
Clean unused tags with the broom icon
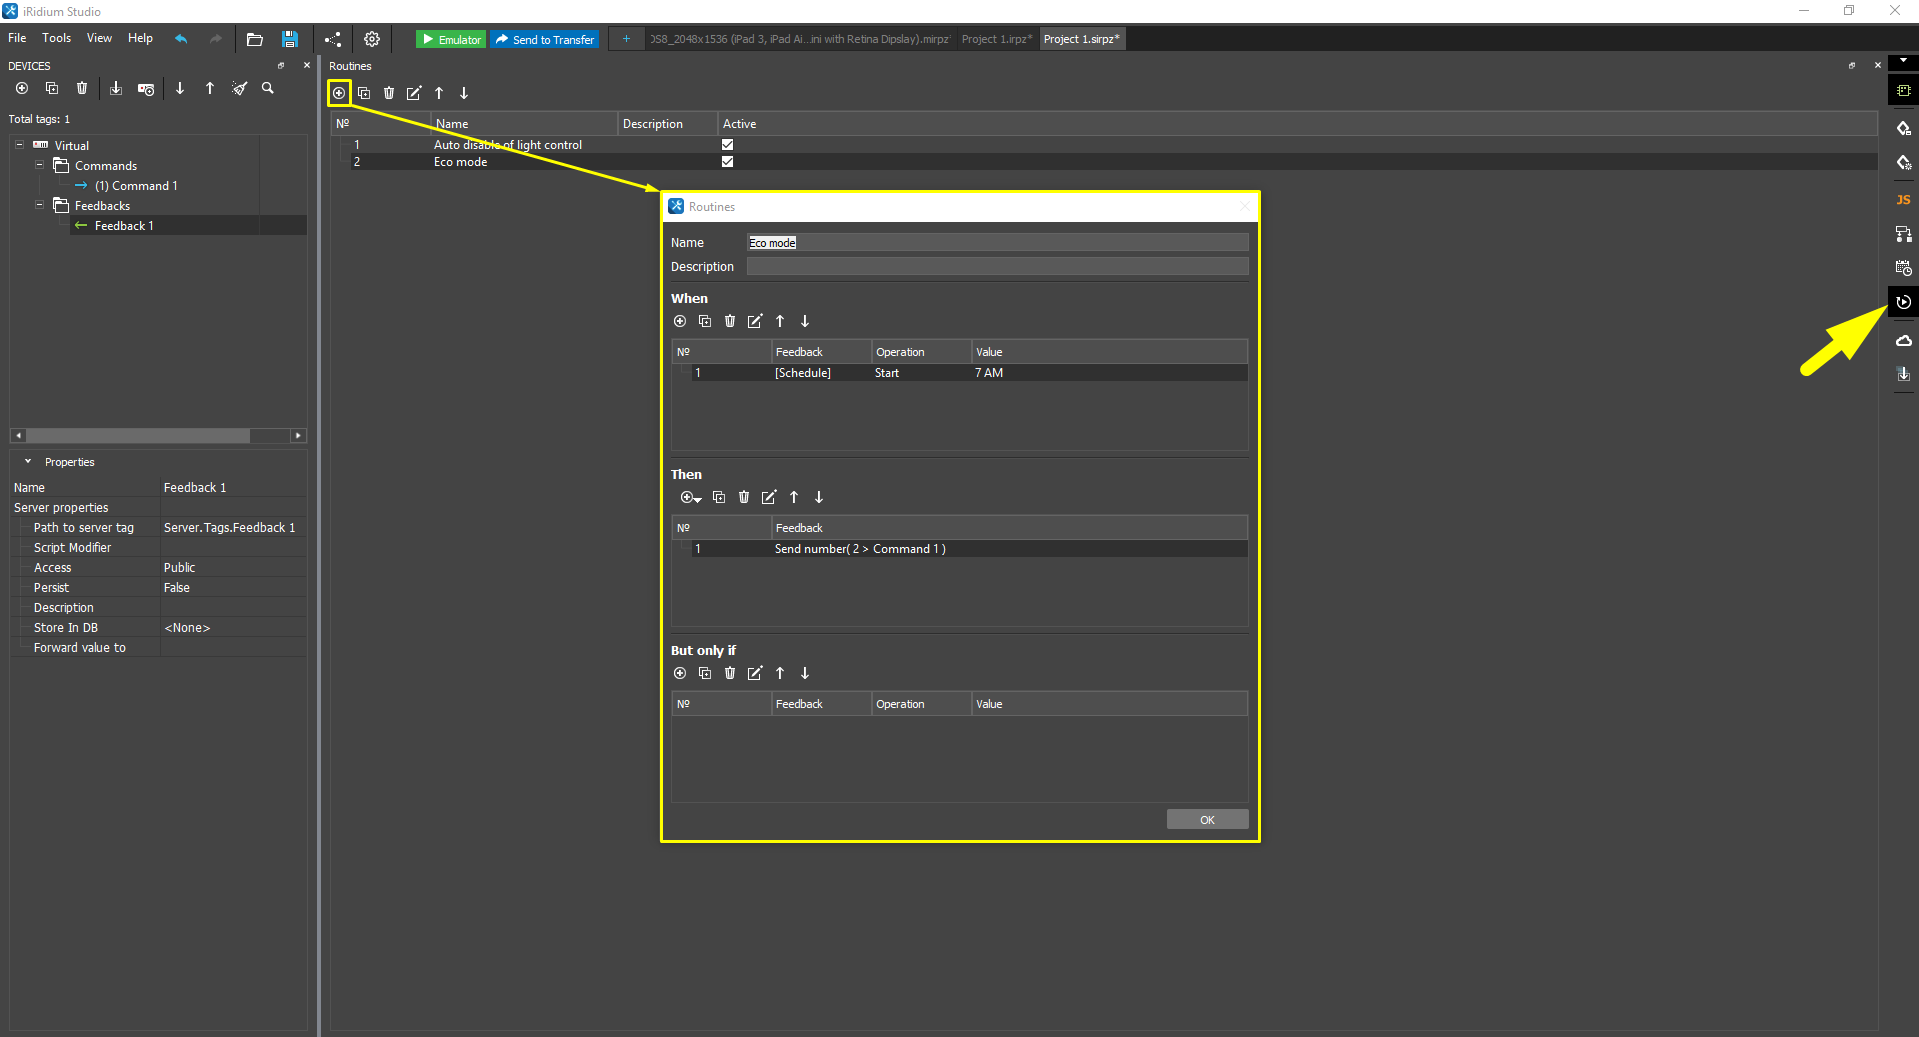click(239, 88)
